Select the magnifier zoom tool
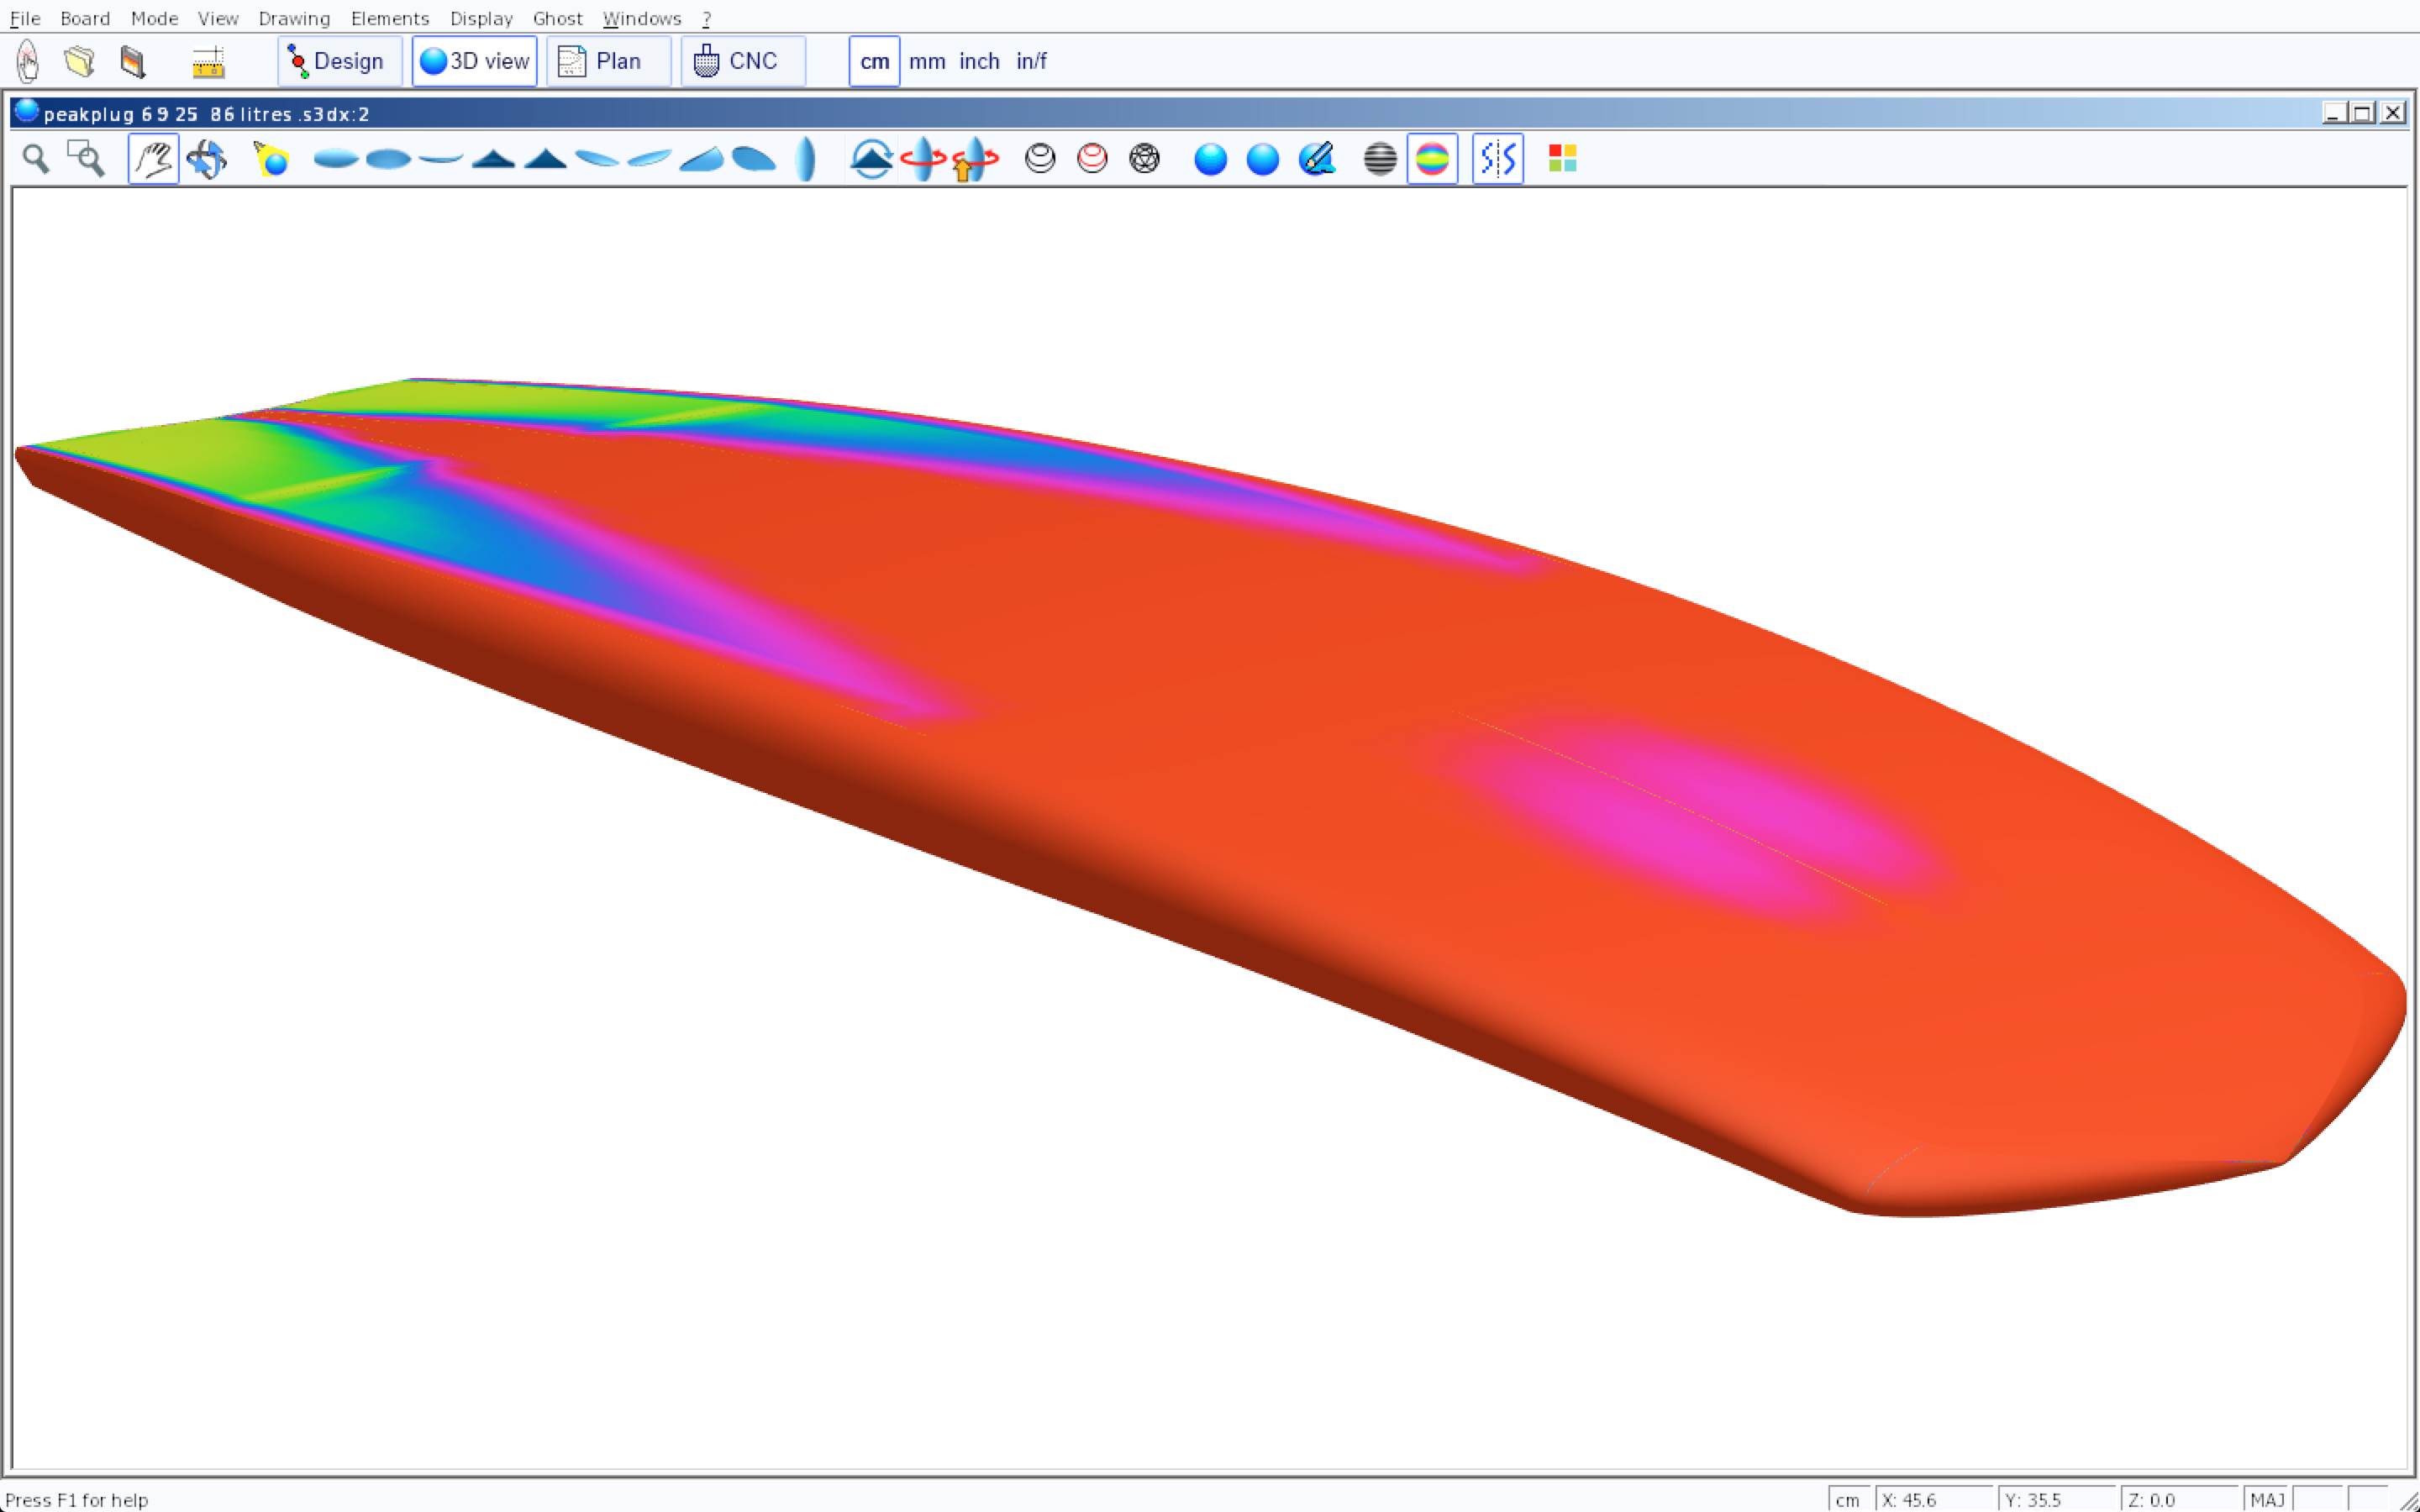2420x1512 pixels. pos(36,159)
